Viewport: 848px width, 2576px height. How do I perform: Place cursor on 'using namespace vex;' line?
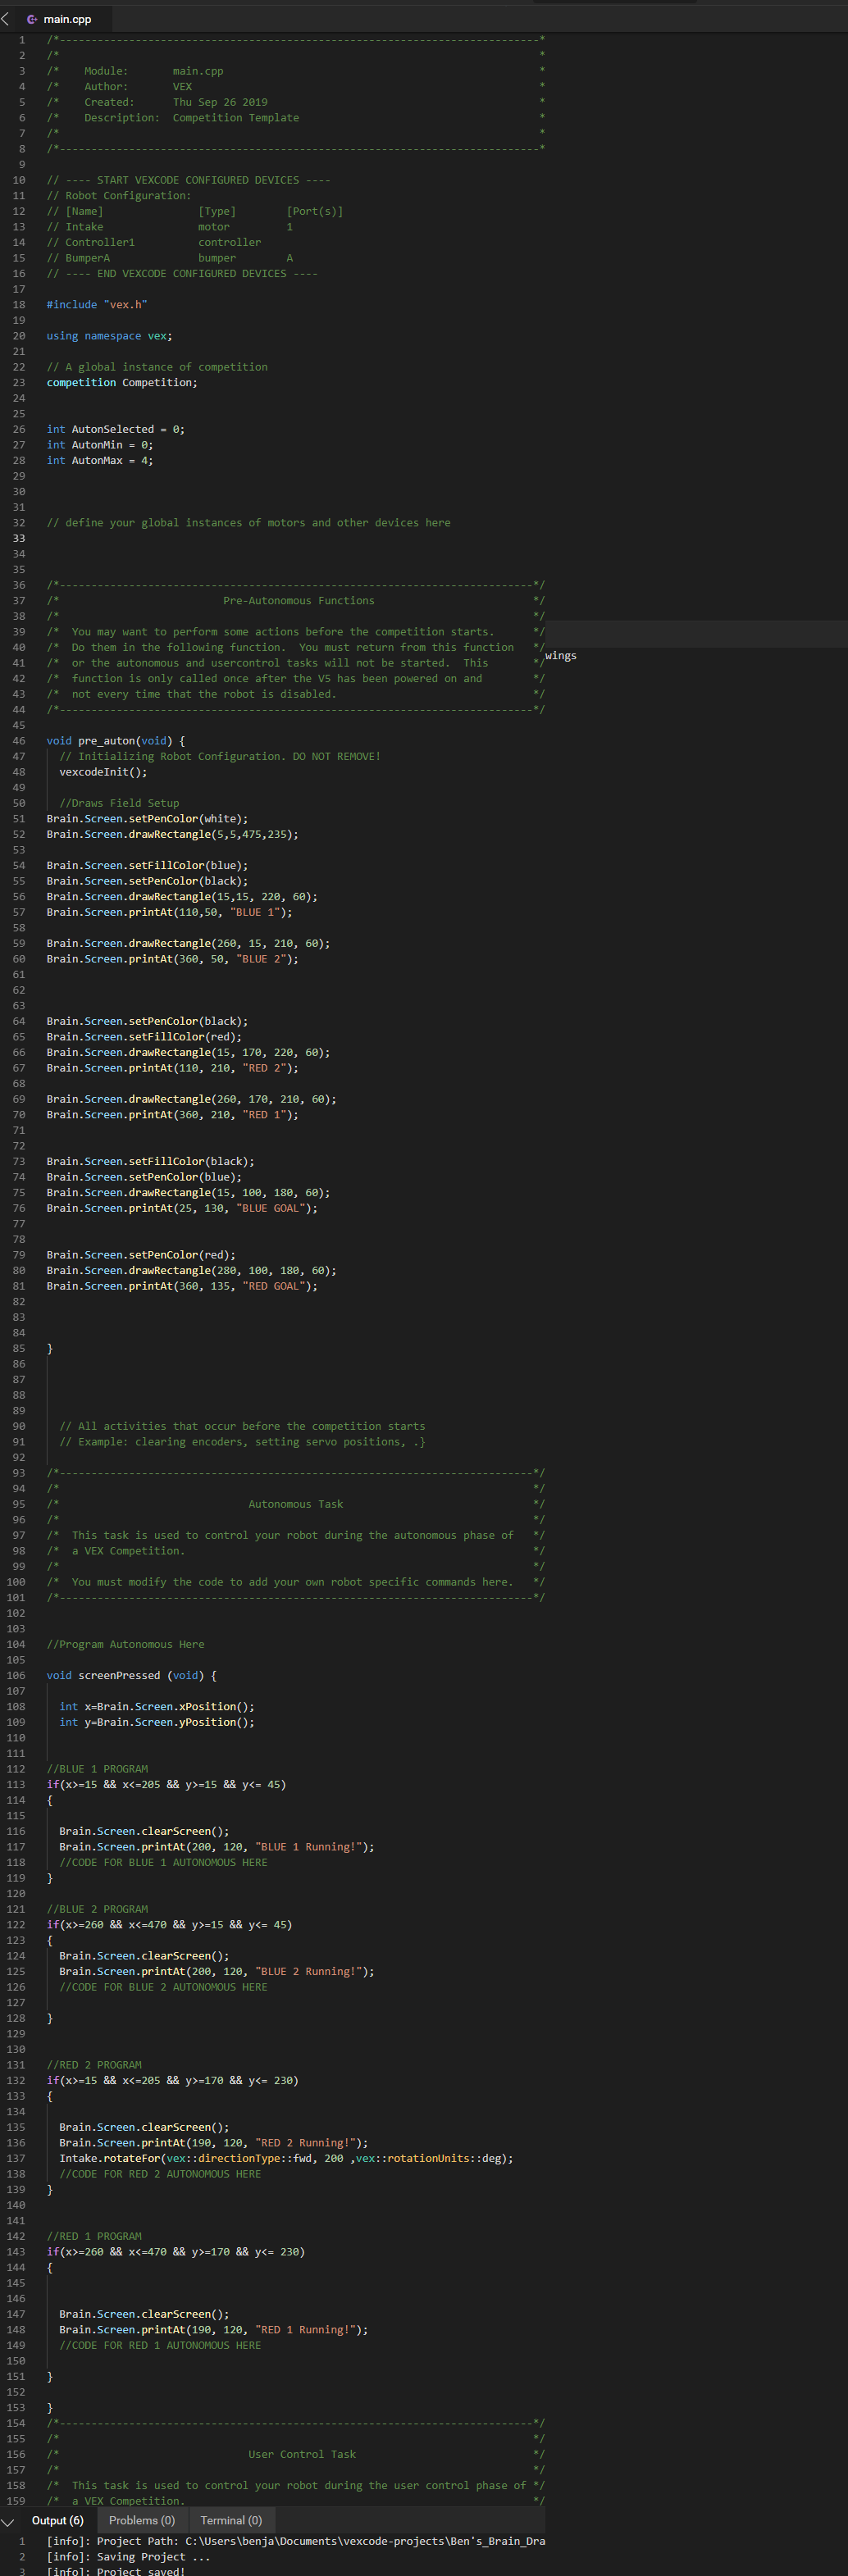pyautogui.click(x=109, y=336)
